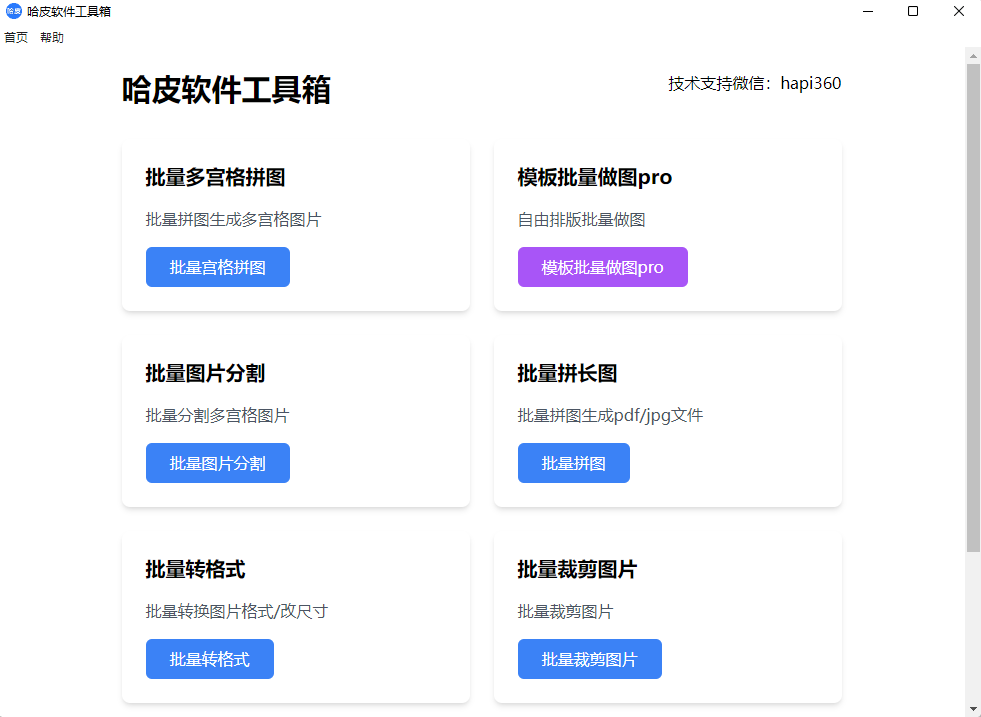The image size is (981, 717).
Task: Click the 技术支持微信：hapi360 text
Action: (x=755, y=83)
